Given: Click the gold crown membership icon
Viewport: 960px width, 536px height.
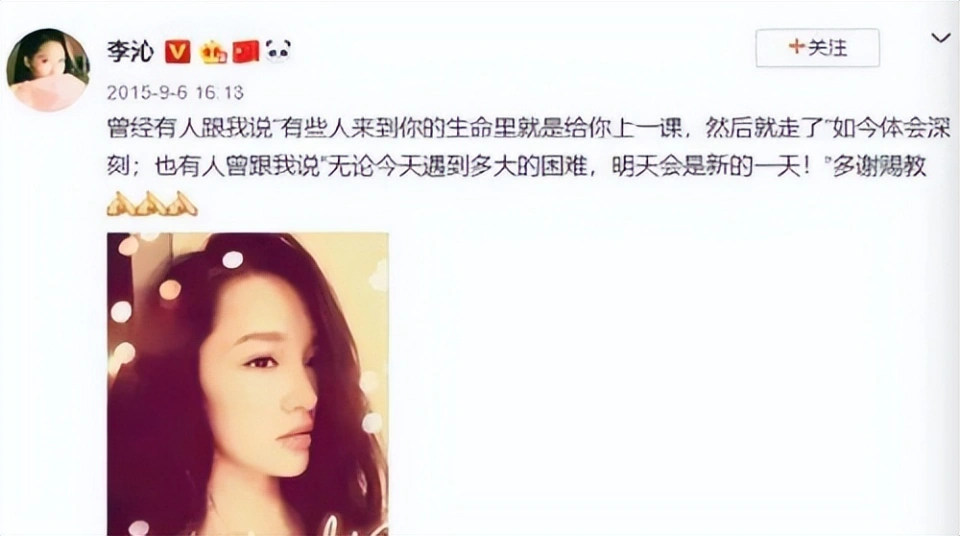Looking at the screenshot, I should 213,51.
